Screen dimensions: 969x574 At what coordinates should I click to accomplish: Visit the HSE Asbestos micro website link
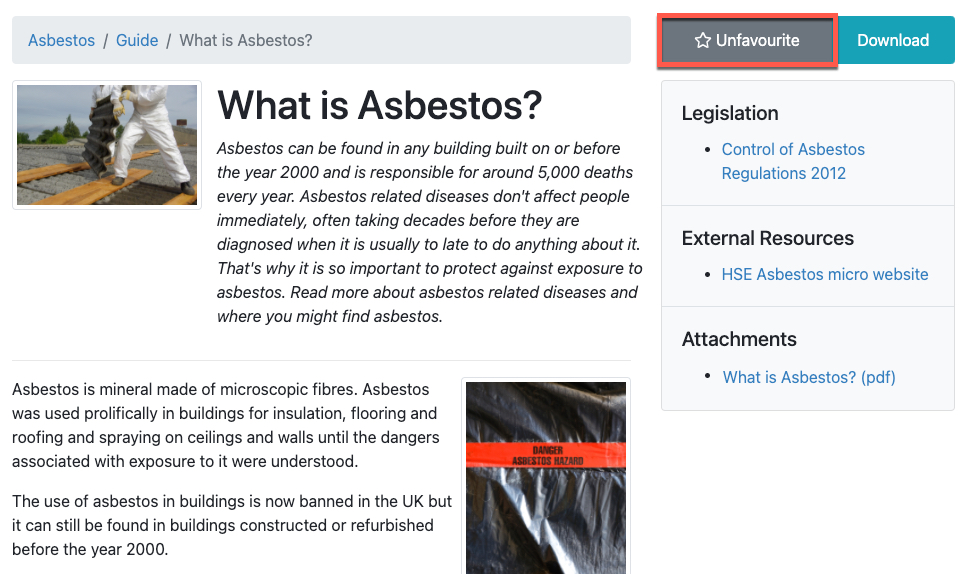click(825, 274)
